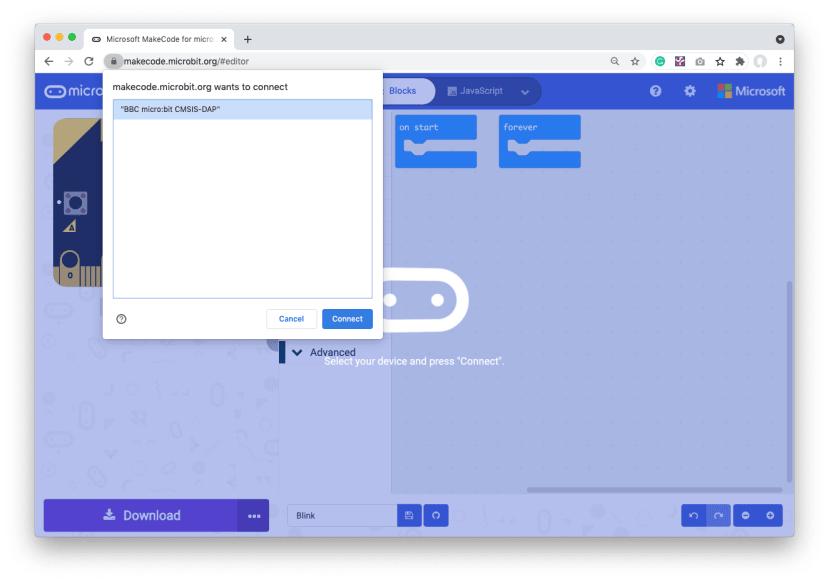829x583 pixels.
Task: Go back with the browser back arrow
Action: click(49, 61)
